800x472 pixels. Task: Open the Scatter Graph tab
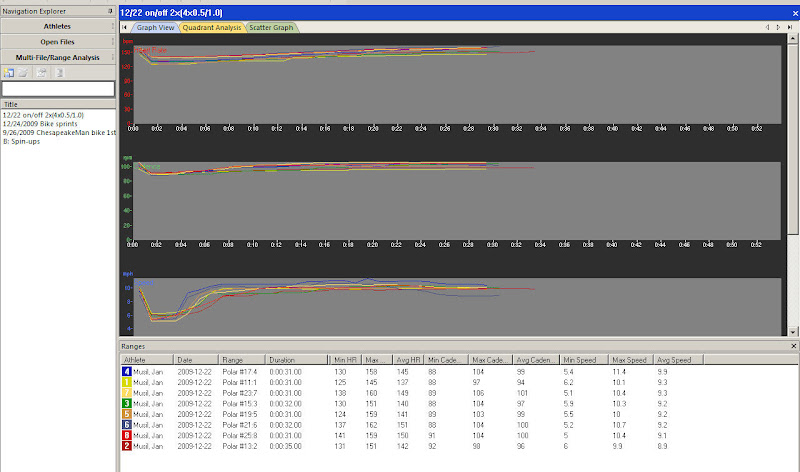point(270,27)
